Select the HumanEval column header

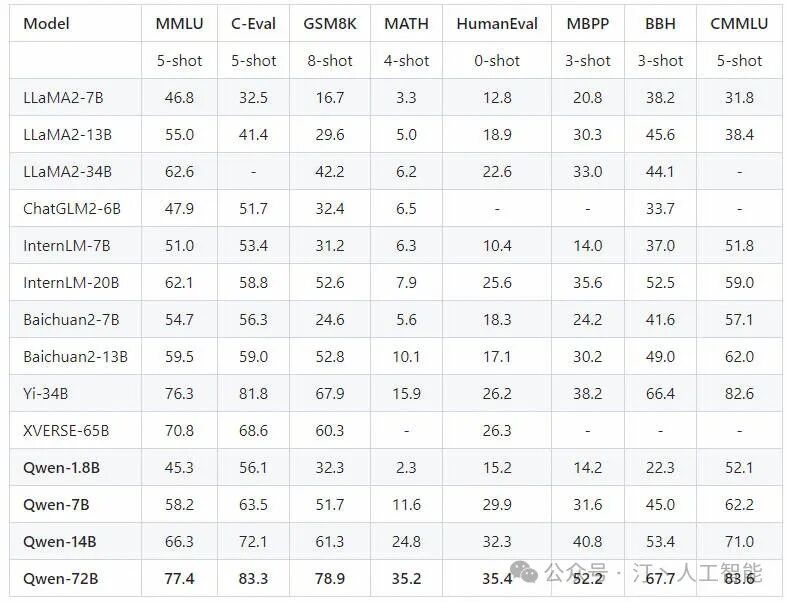(x=497, y=23)
